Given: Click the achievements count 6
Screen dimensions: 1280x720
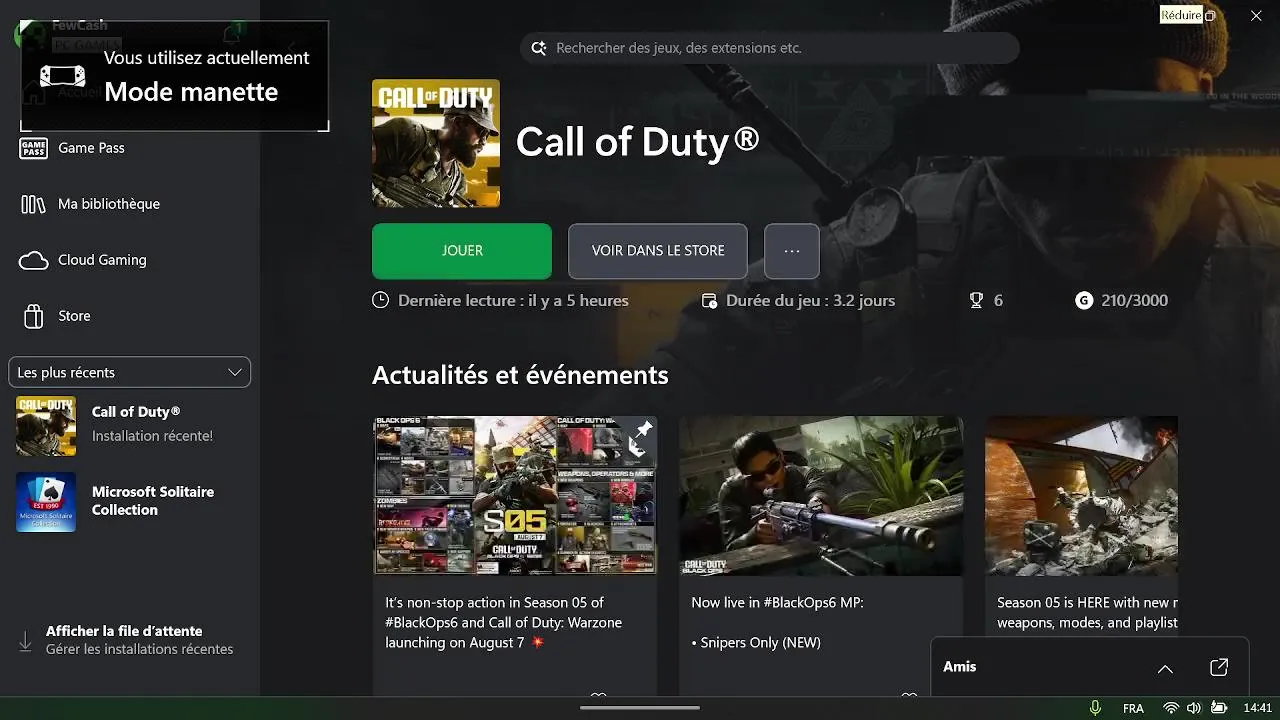Looking at the screenshot, I should [998, 300].
